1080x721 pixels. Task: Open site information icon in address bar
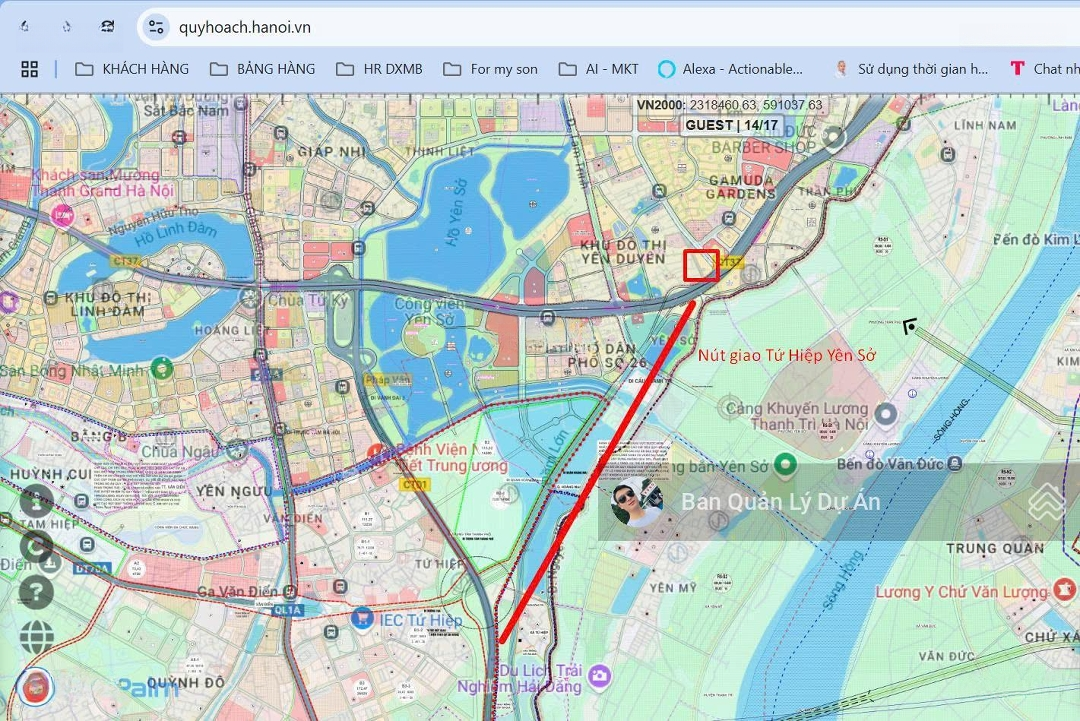pos(155,27)
